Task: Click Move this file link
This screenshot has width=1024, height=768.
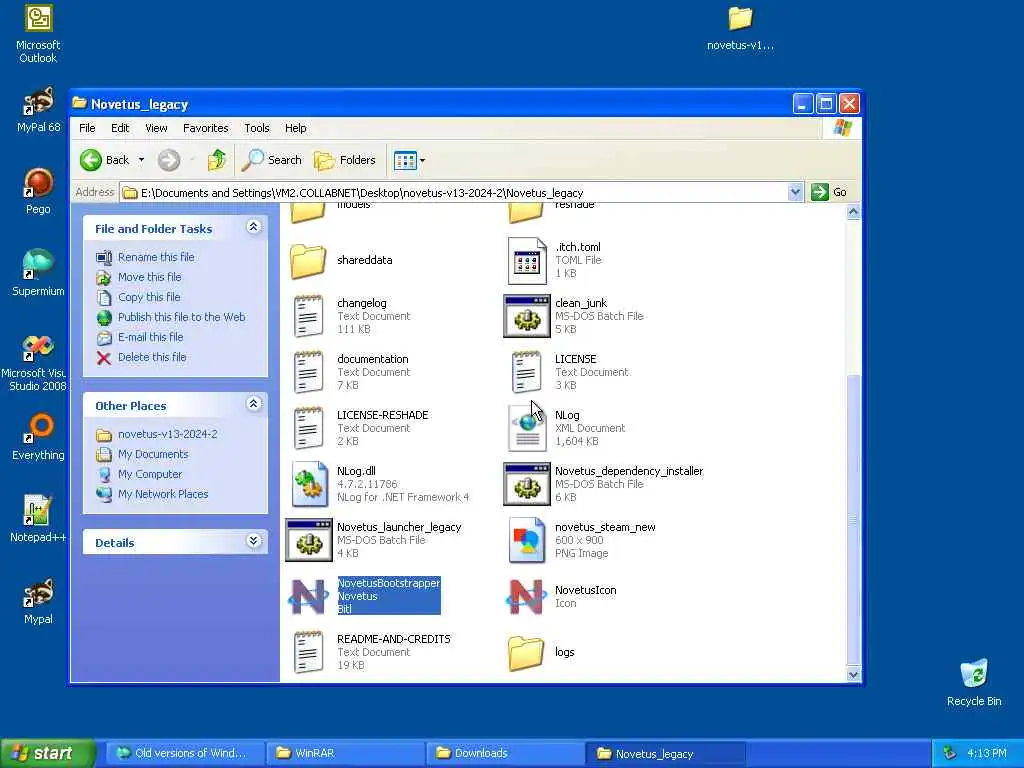Action: 150,277
